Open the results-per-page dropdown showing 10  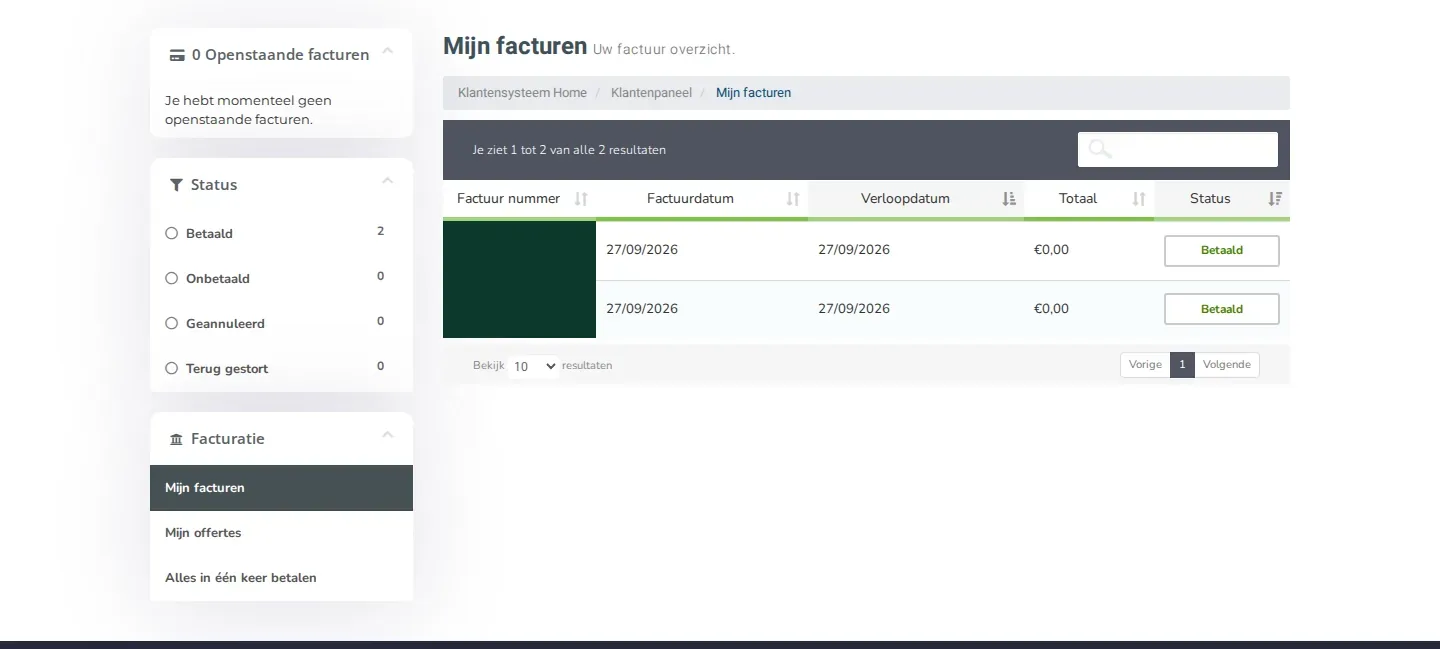point(533,366)
